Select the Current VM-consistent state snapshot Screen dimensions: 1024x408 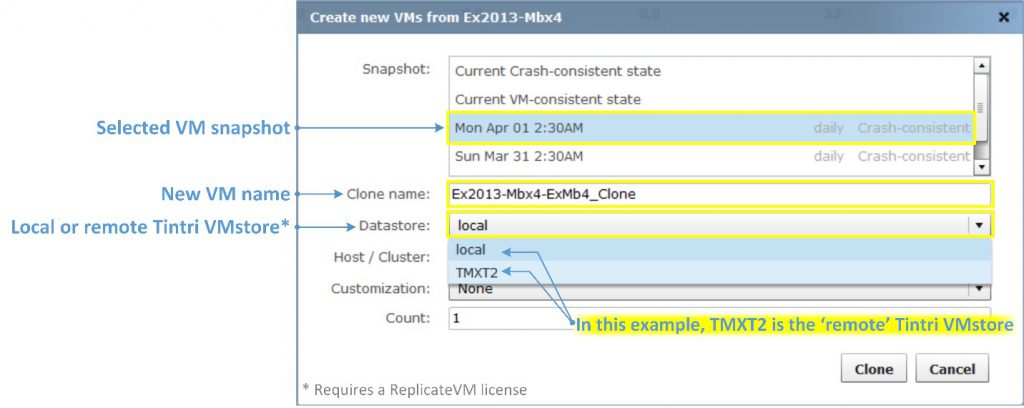coord(547,100)
